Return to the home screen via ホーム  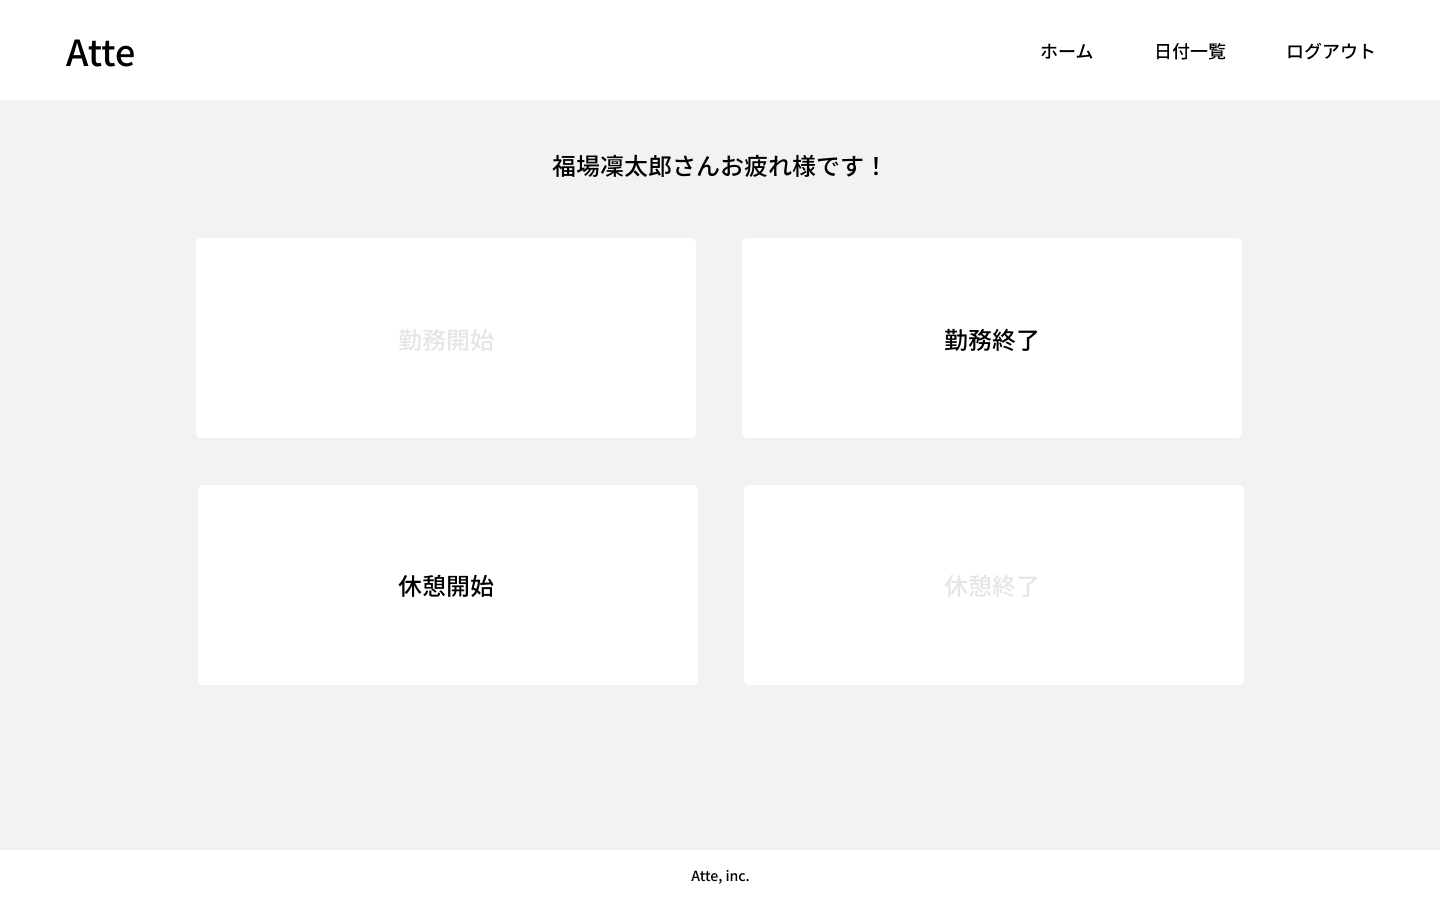pyautogui.click(x=1066, y=51)
